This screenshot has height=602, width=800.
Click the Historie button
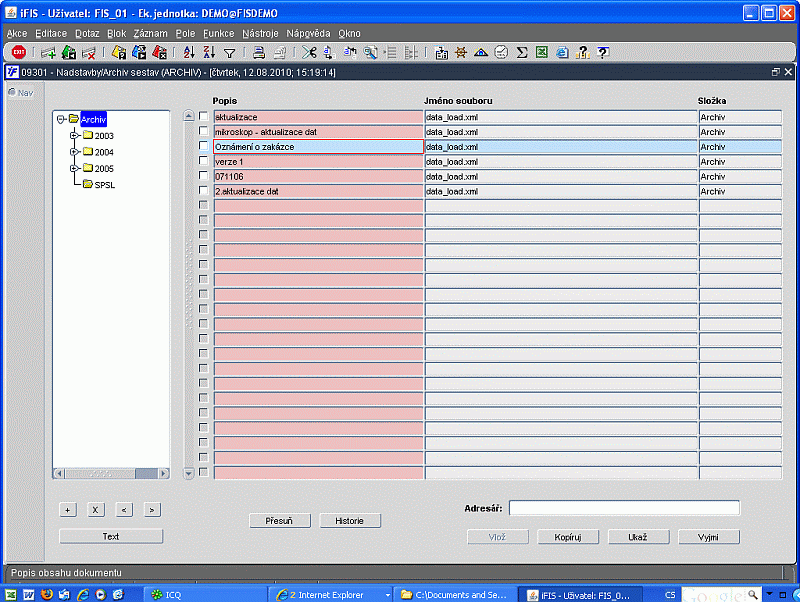pos(350,521)
